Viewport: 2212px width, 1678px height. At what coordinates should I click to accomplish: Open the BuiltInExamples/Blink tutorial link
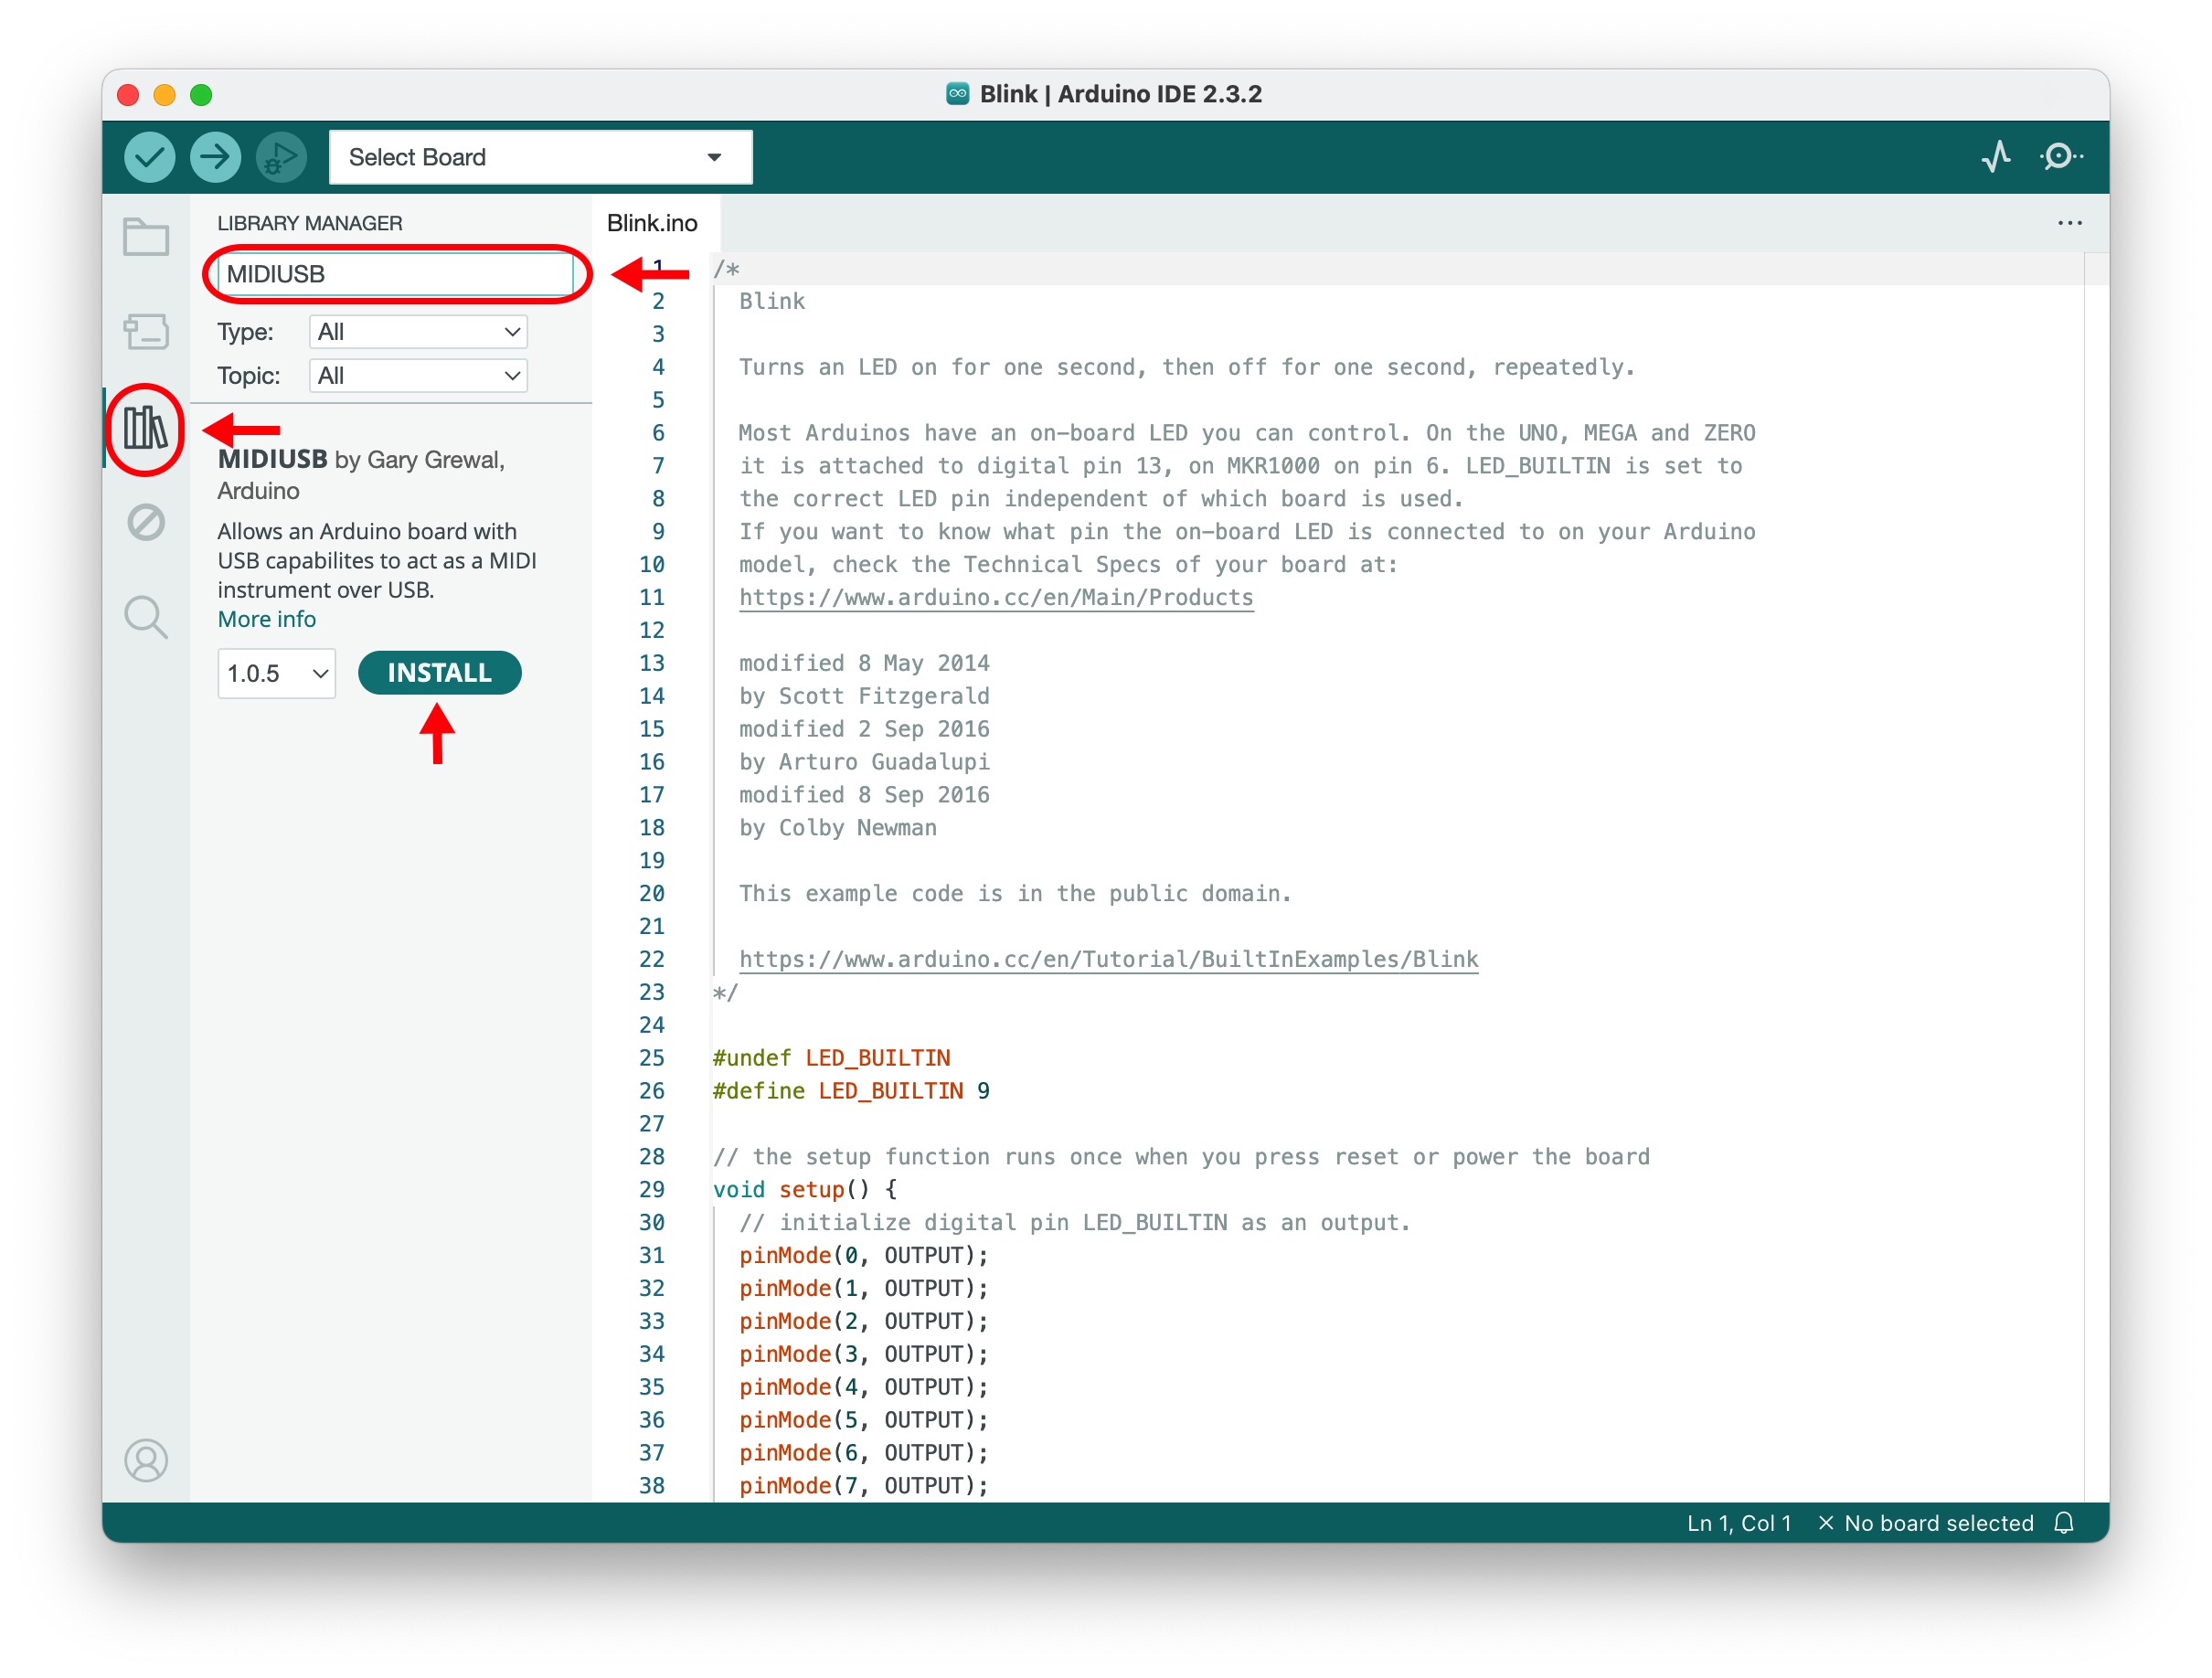(x=1108, y=959)
